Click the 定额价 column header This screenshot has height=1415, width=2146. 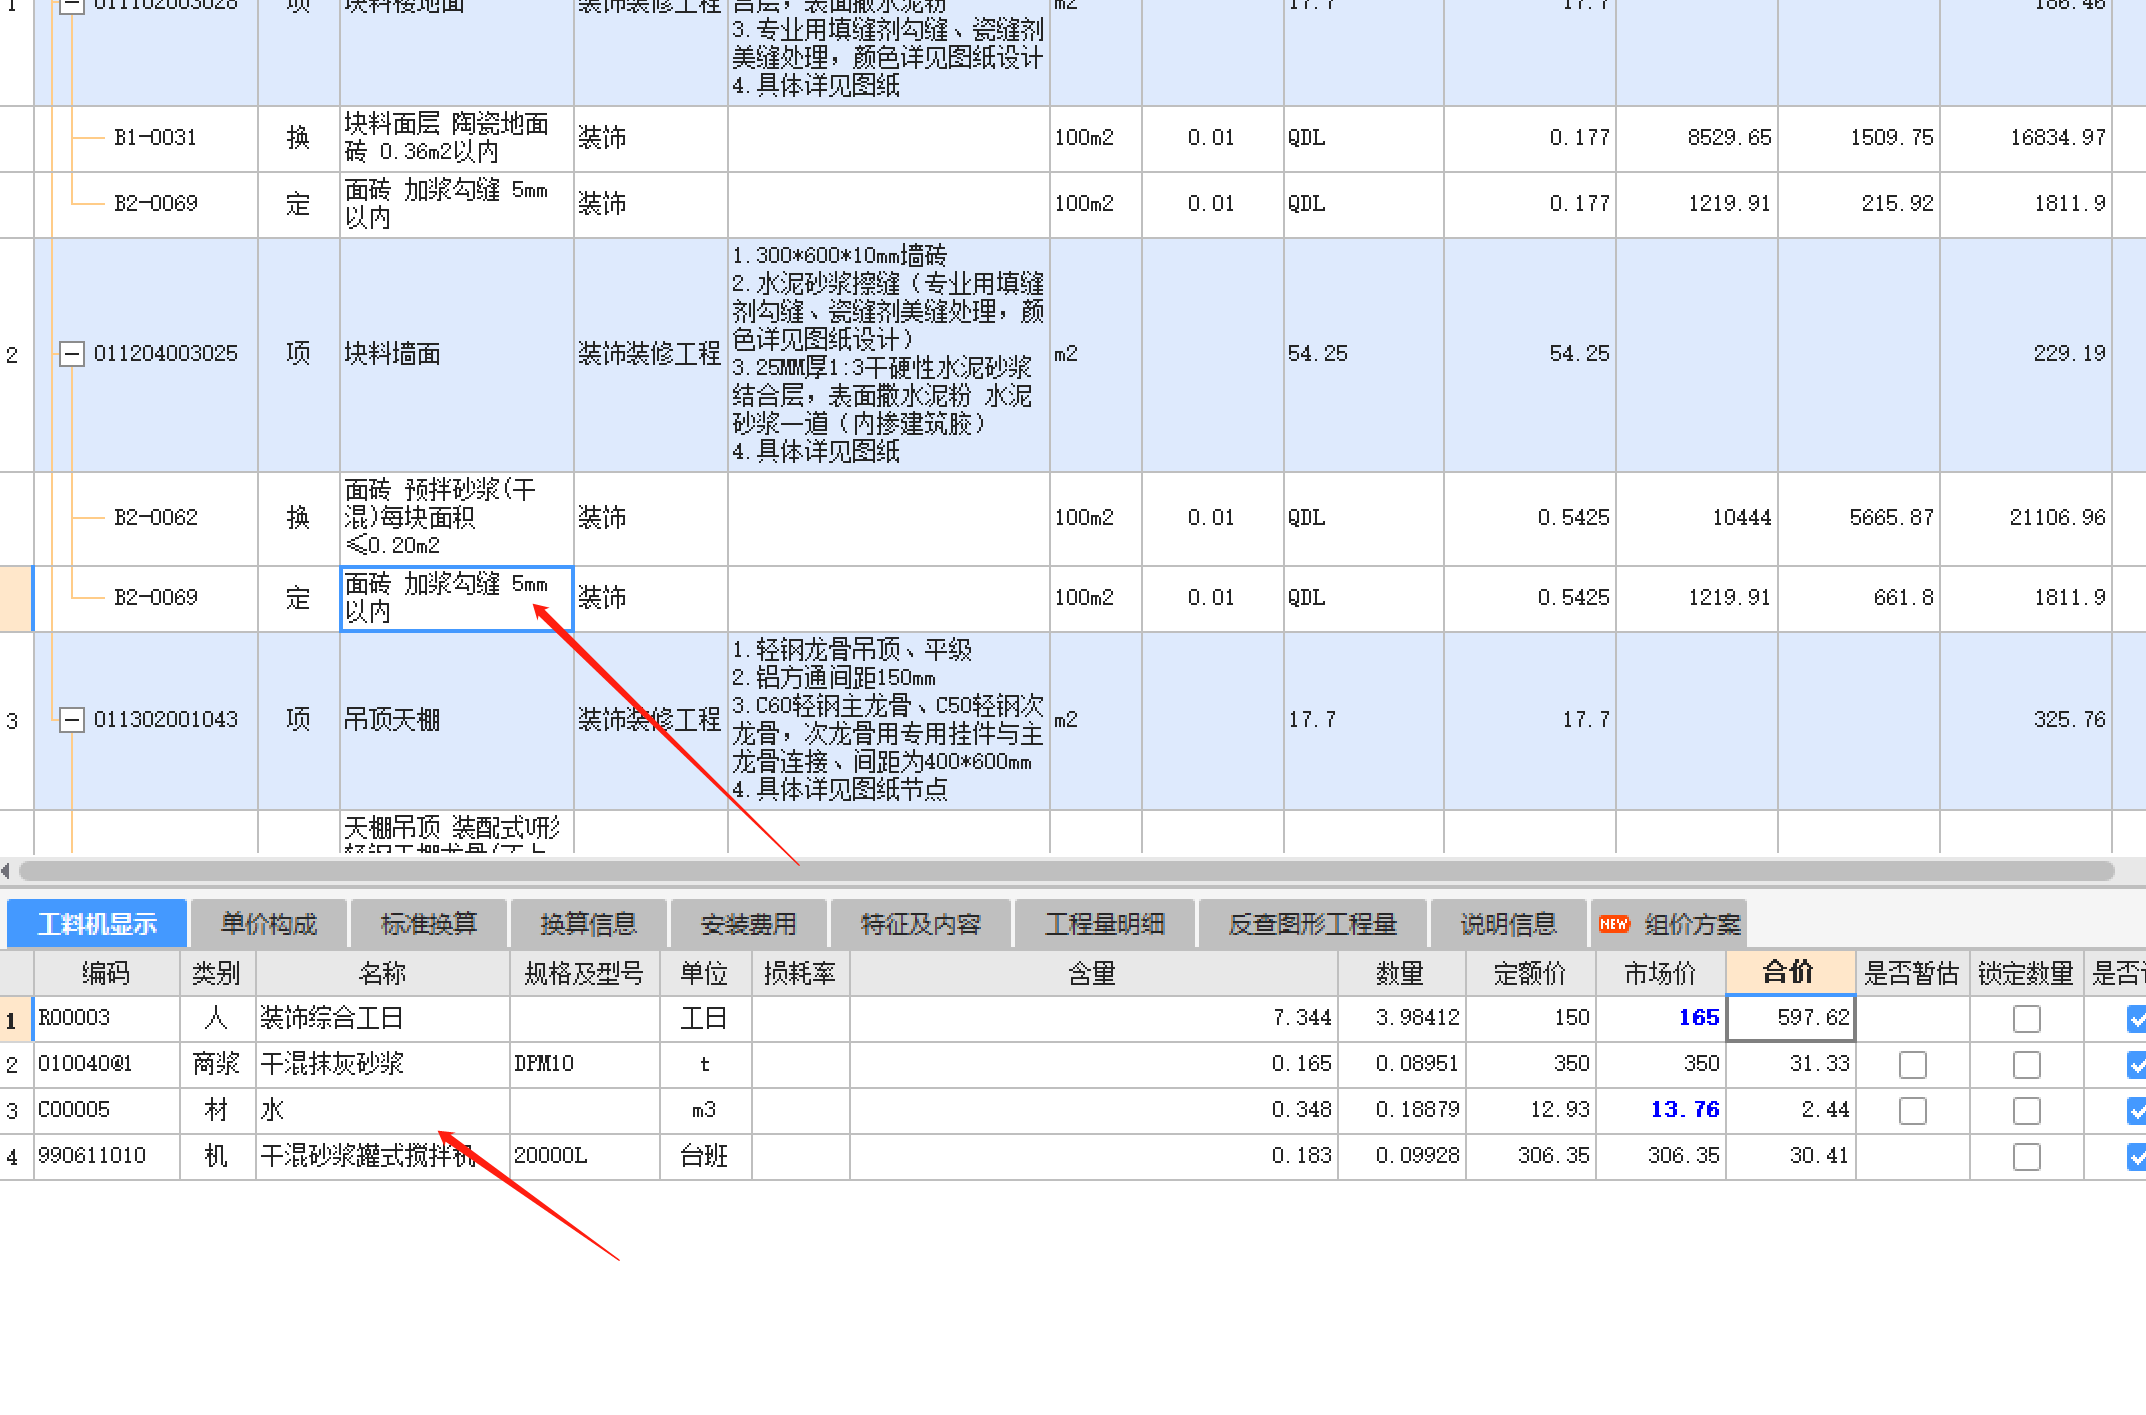pyautogui.click(x=1530, y=973)
